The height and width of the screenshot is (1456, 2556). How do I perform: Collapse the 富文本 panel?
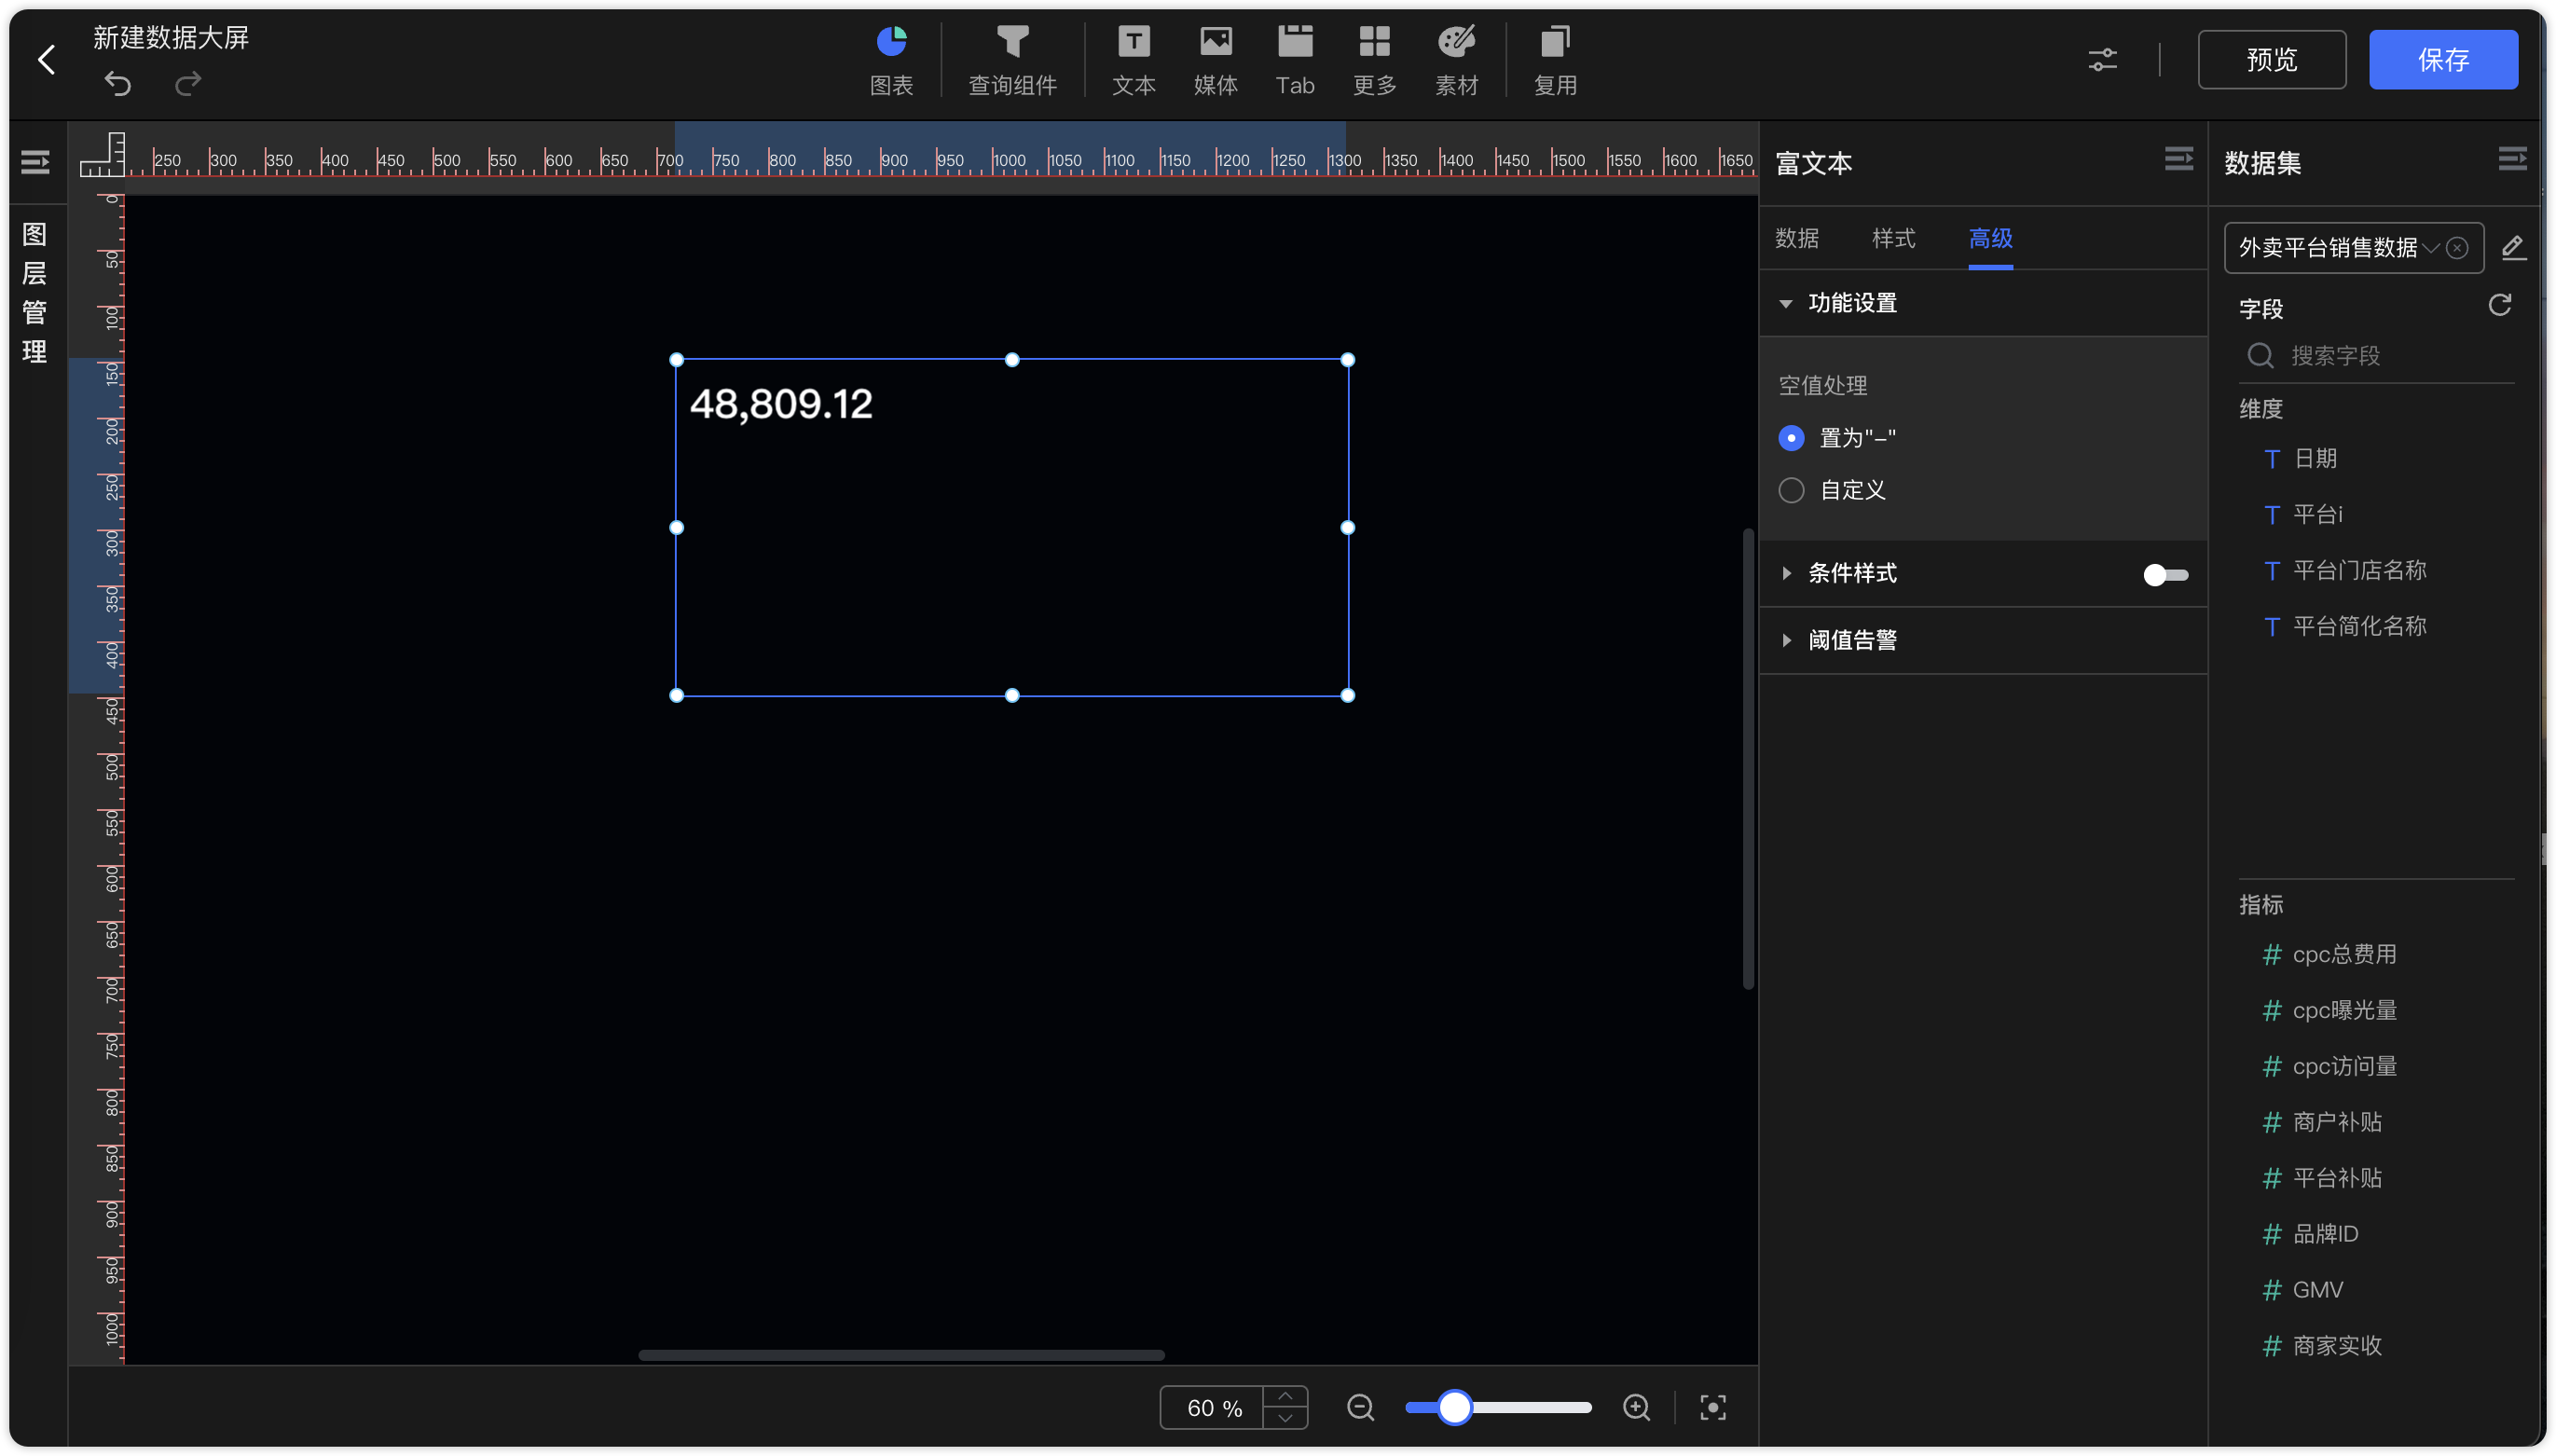pos(2178,159)
